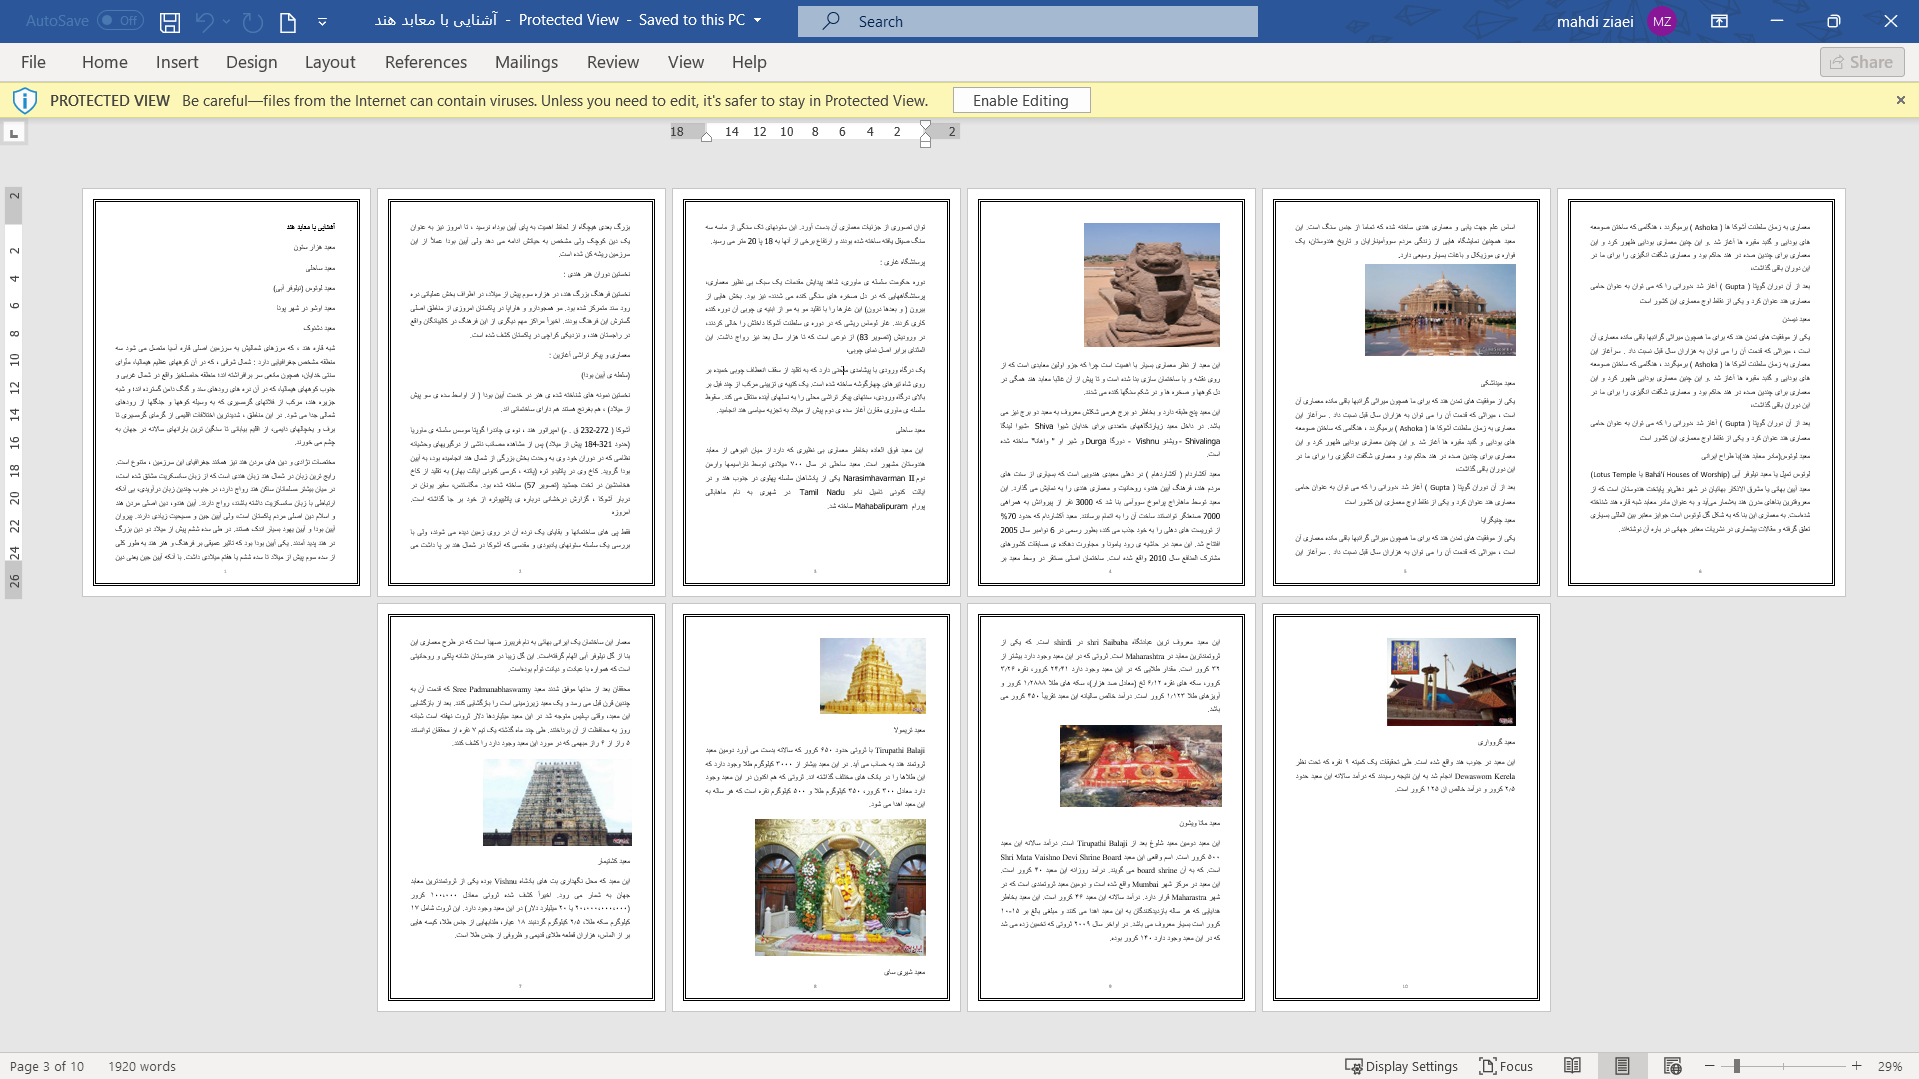Open the Insert tab
Image resolution: width=1919 pixels, height=1079 pixels.
[177, 62]
